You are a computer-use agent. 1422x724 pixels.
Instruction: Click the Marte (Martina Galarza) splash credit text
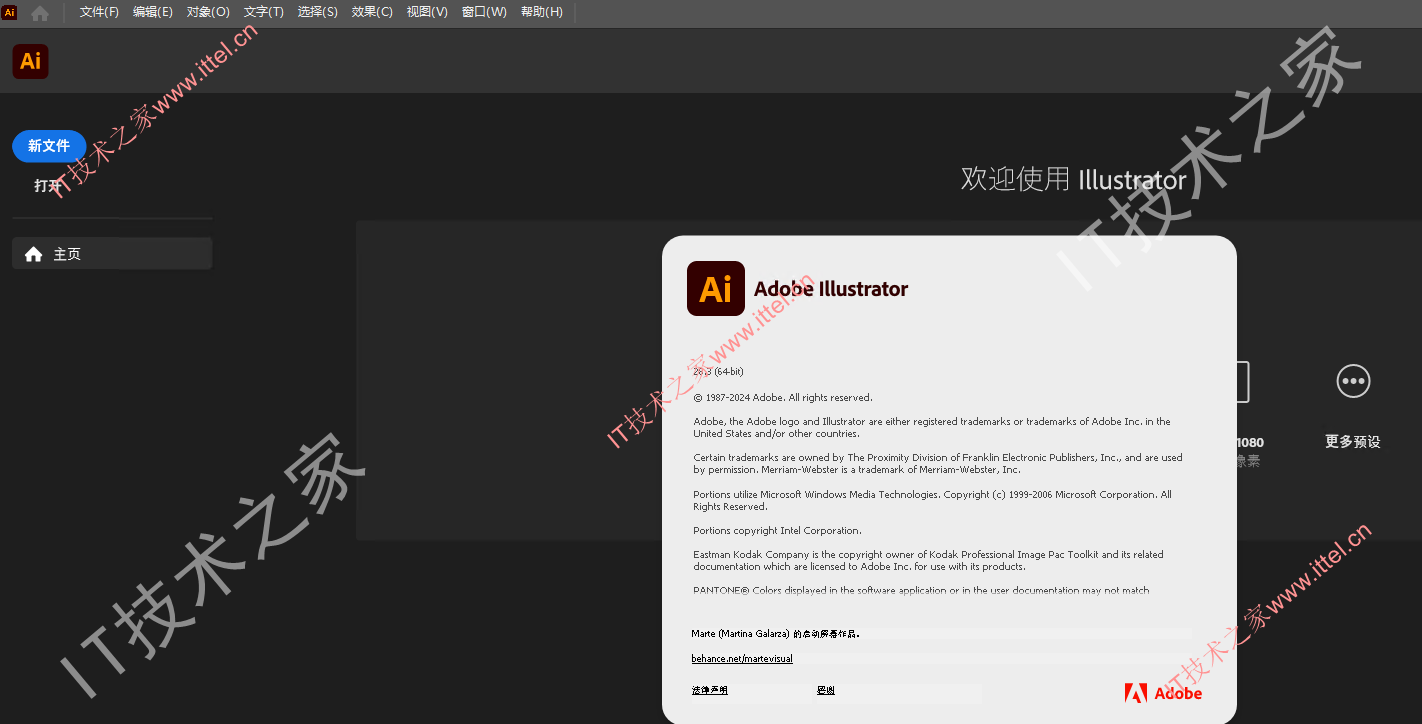pos(775,634)
